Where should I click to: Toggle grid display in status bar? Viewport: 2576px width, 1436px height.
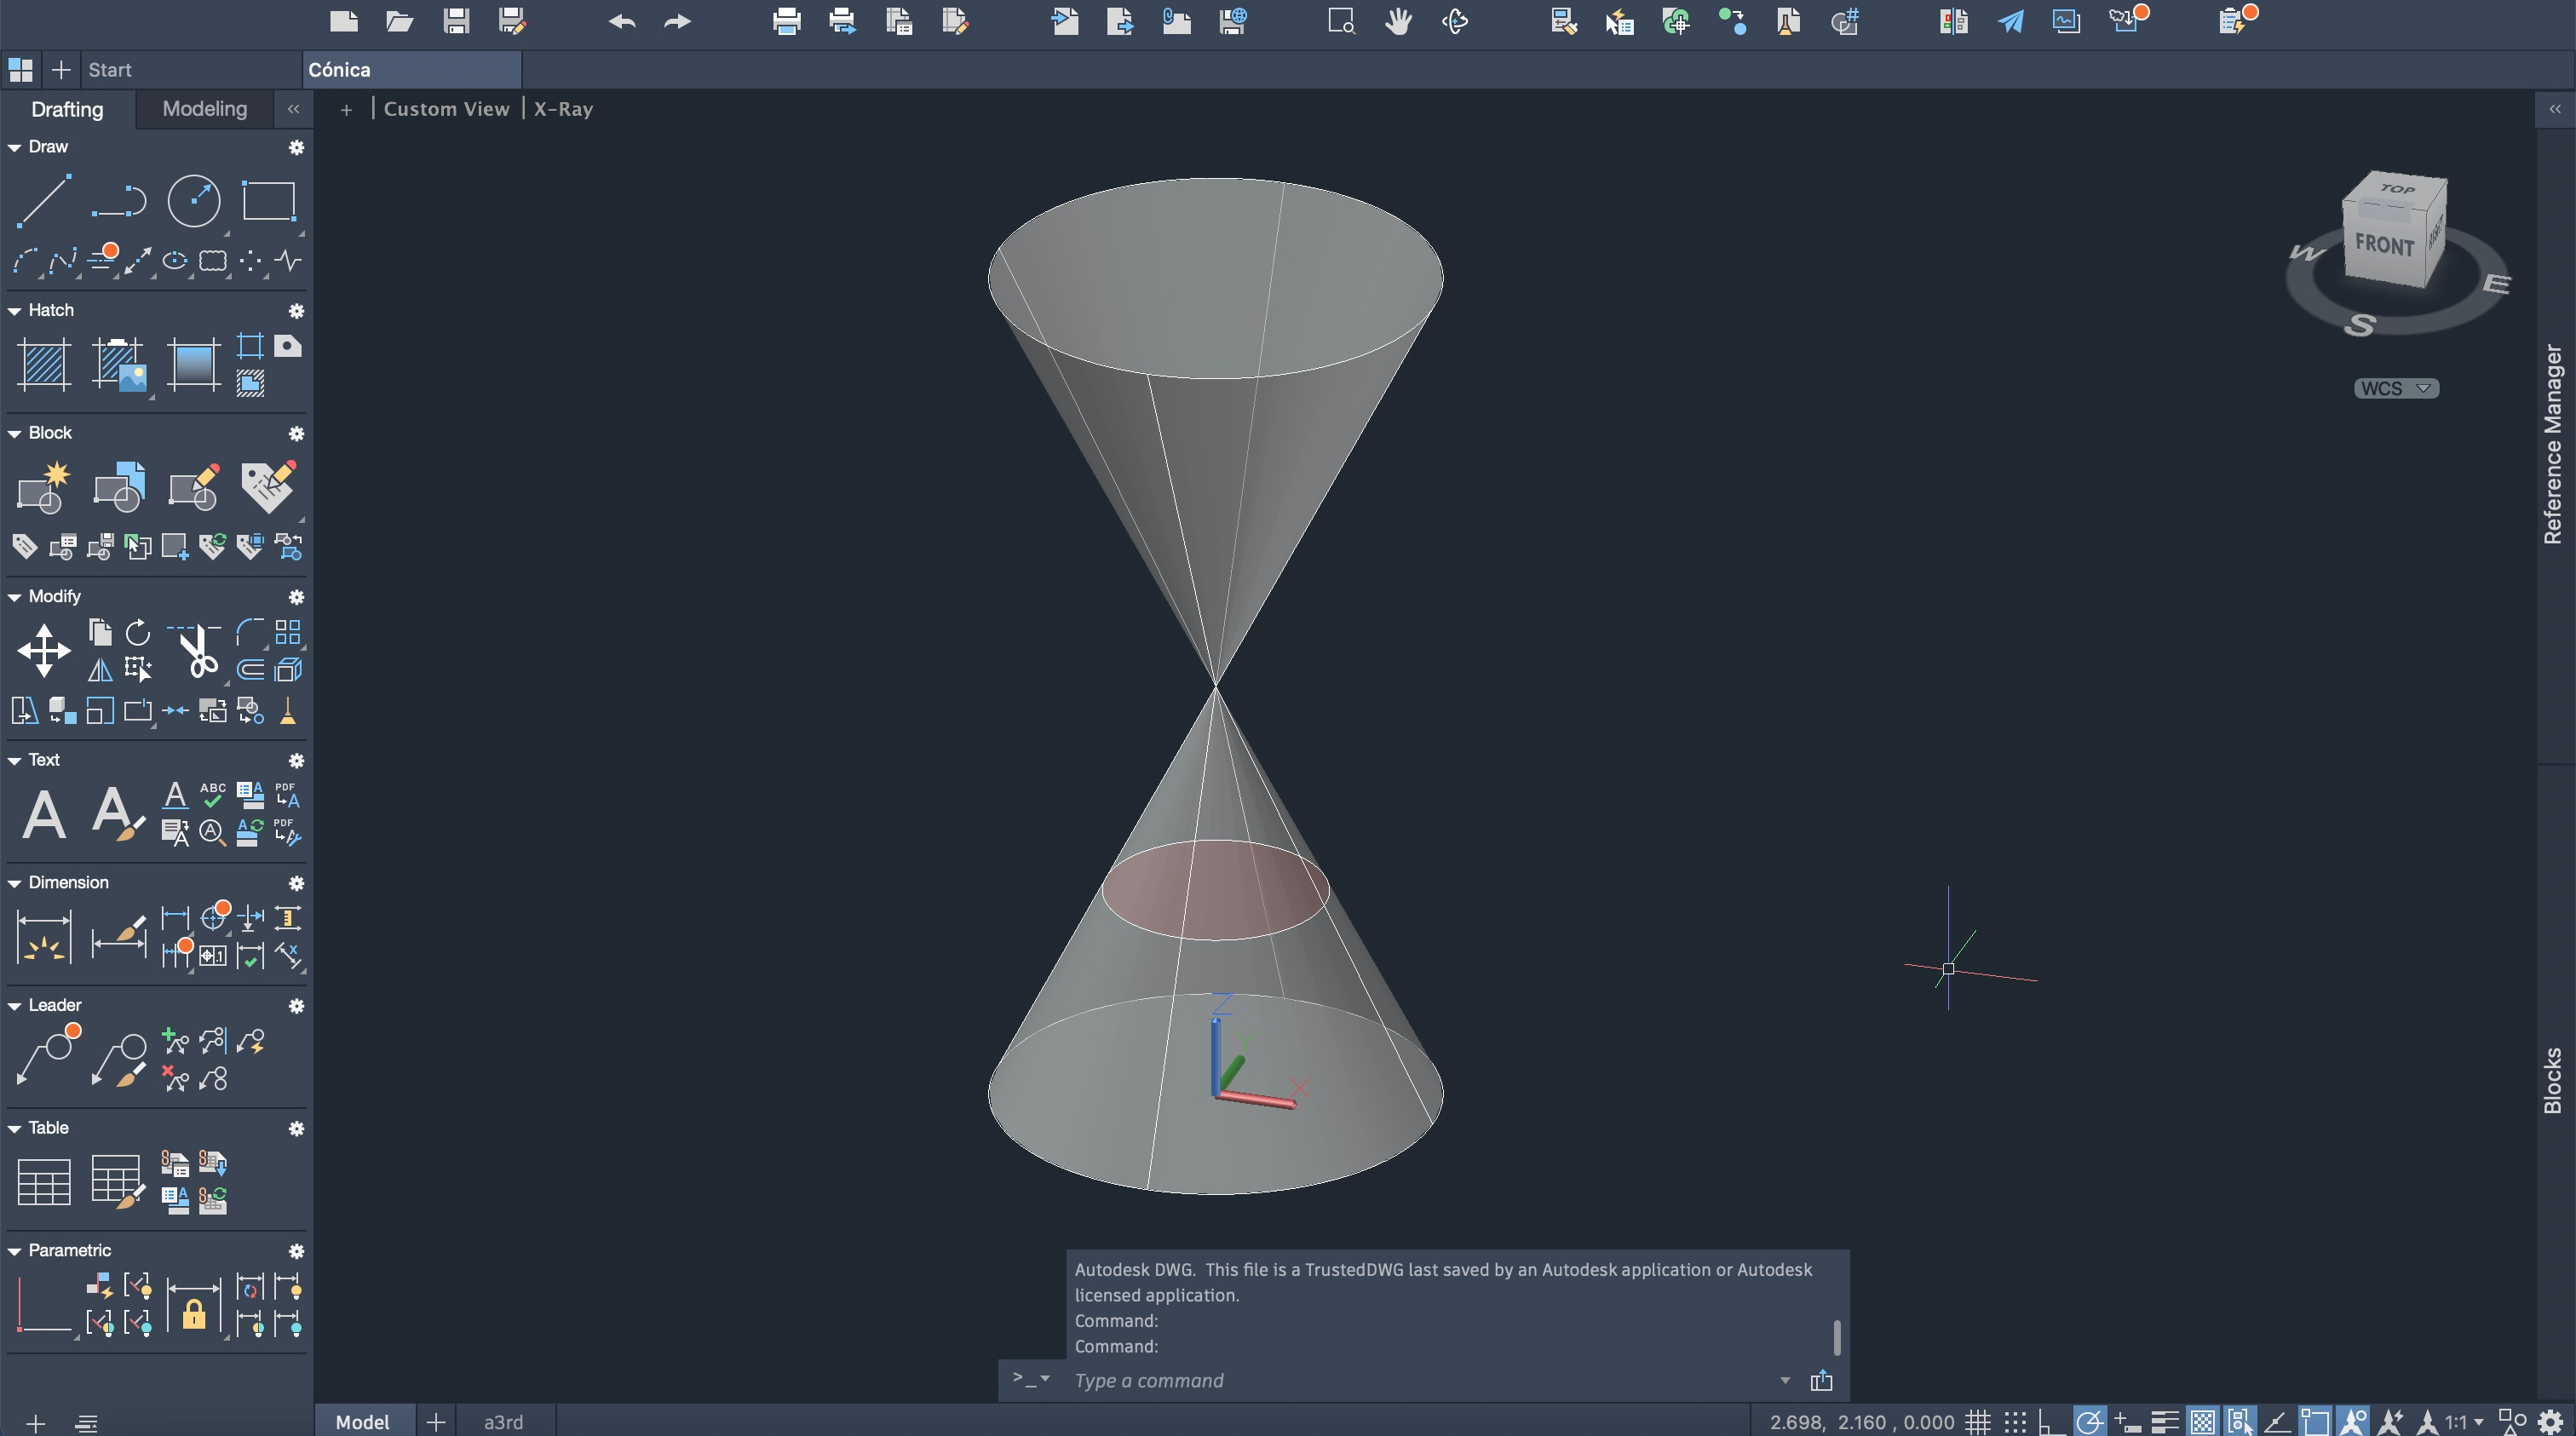[x=1977, y=1421]
